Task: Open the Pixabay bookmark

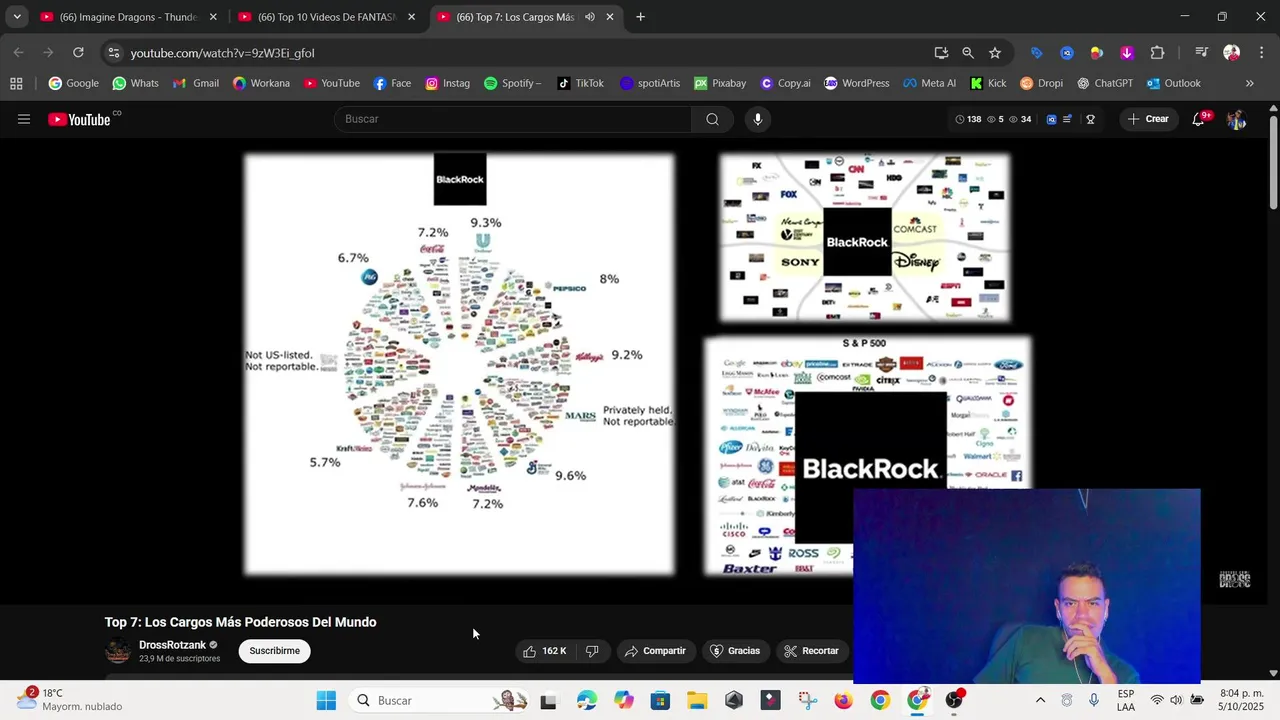Action: point(720,83)
